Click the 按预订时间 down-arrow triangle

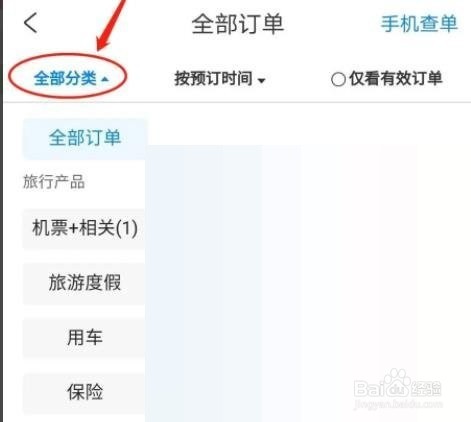point(261,81)
